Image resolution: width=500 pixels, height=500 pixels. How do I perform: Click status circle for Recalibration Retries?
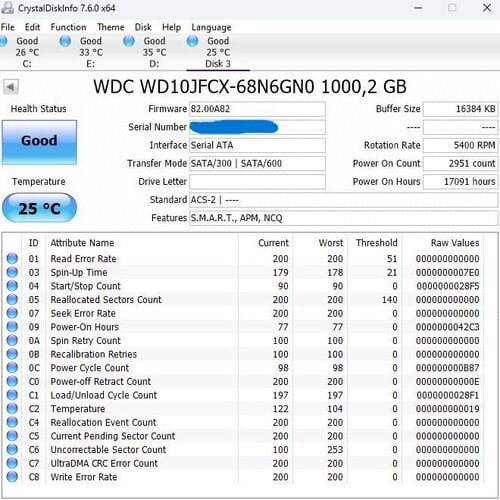[12, 354]
